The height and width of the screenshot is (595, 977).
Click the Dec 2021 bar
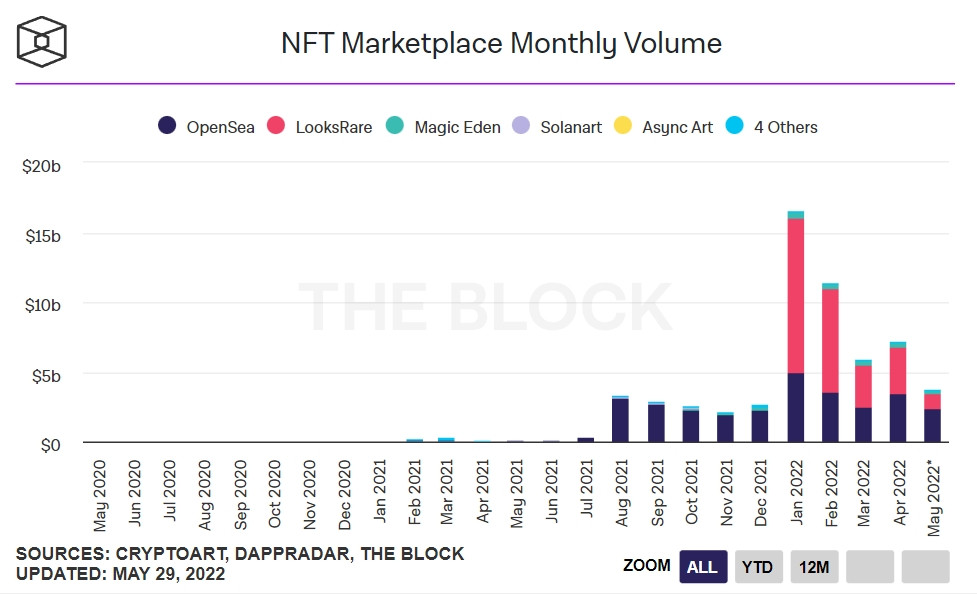tap(760, 426)
